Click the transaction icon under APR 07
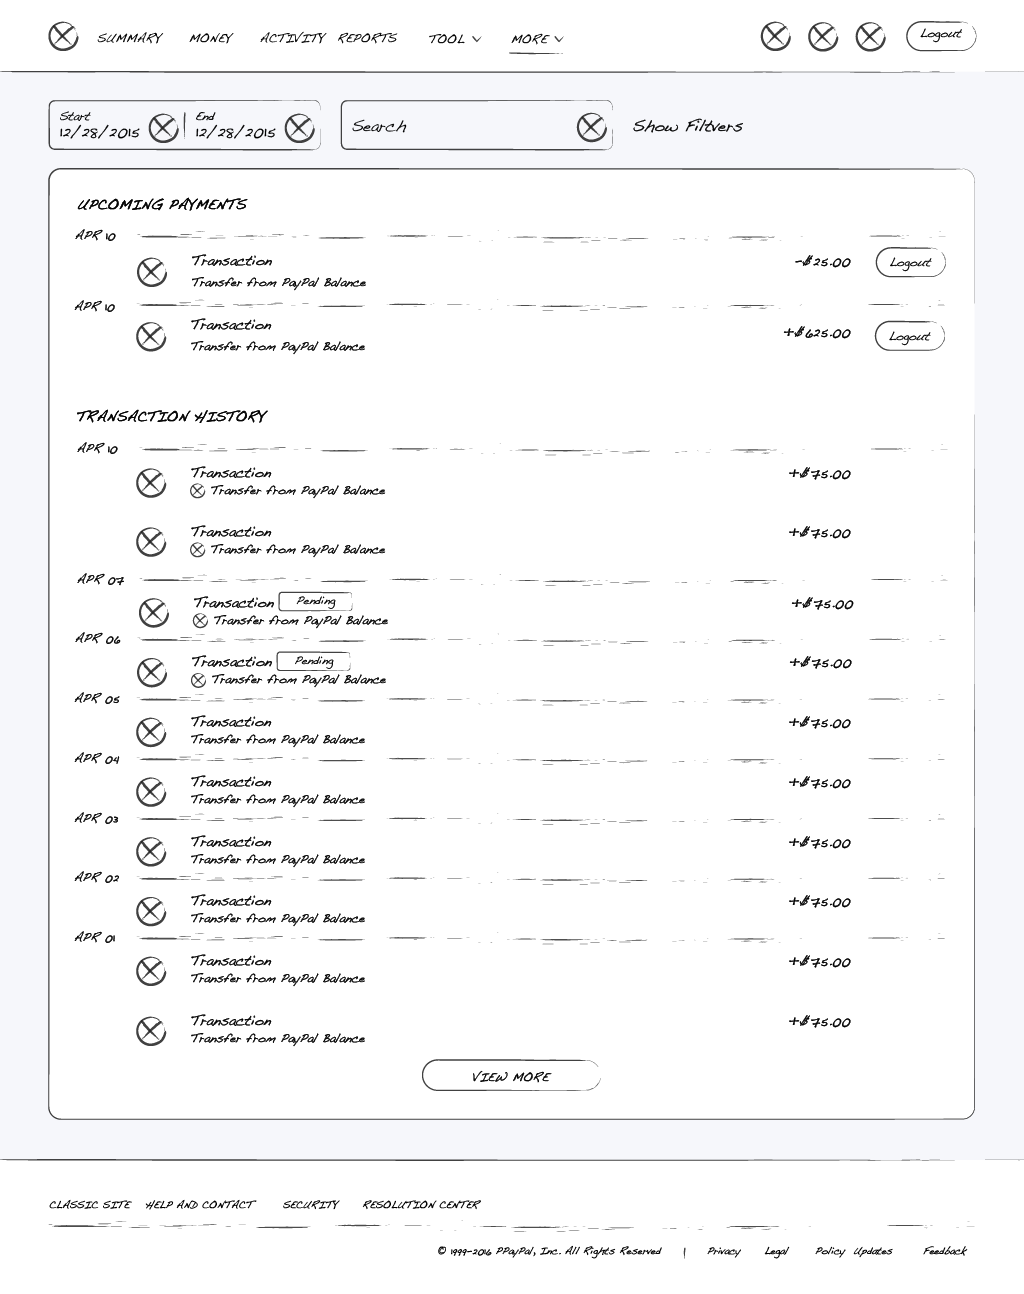 153,612
